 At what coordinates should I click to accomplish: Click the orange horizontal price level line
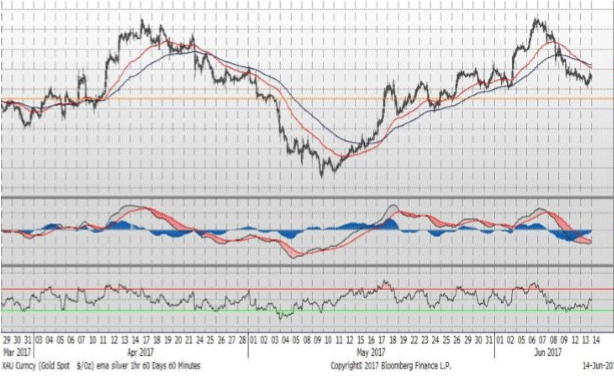(x=307, y=99)
